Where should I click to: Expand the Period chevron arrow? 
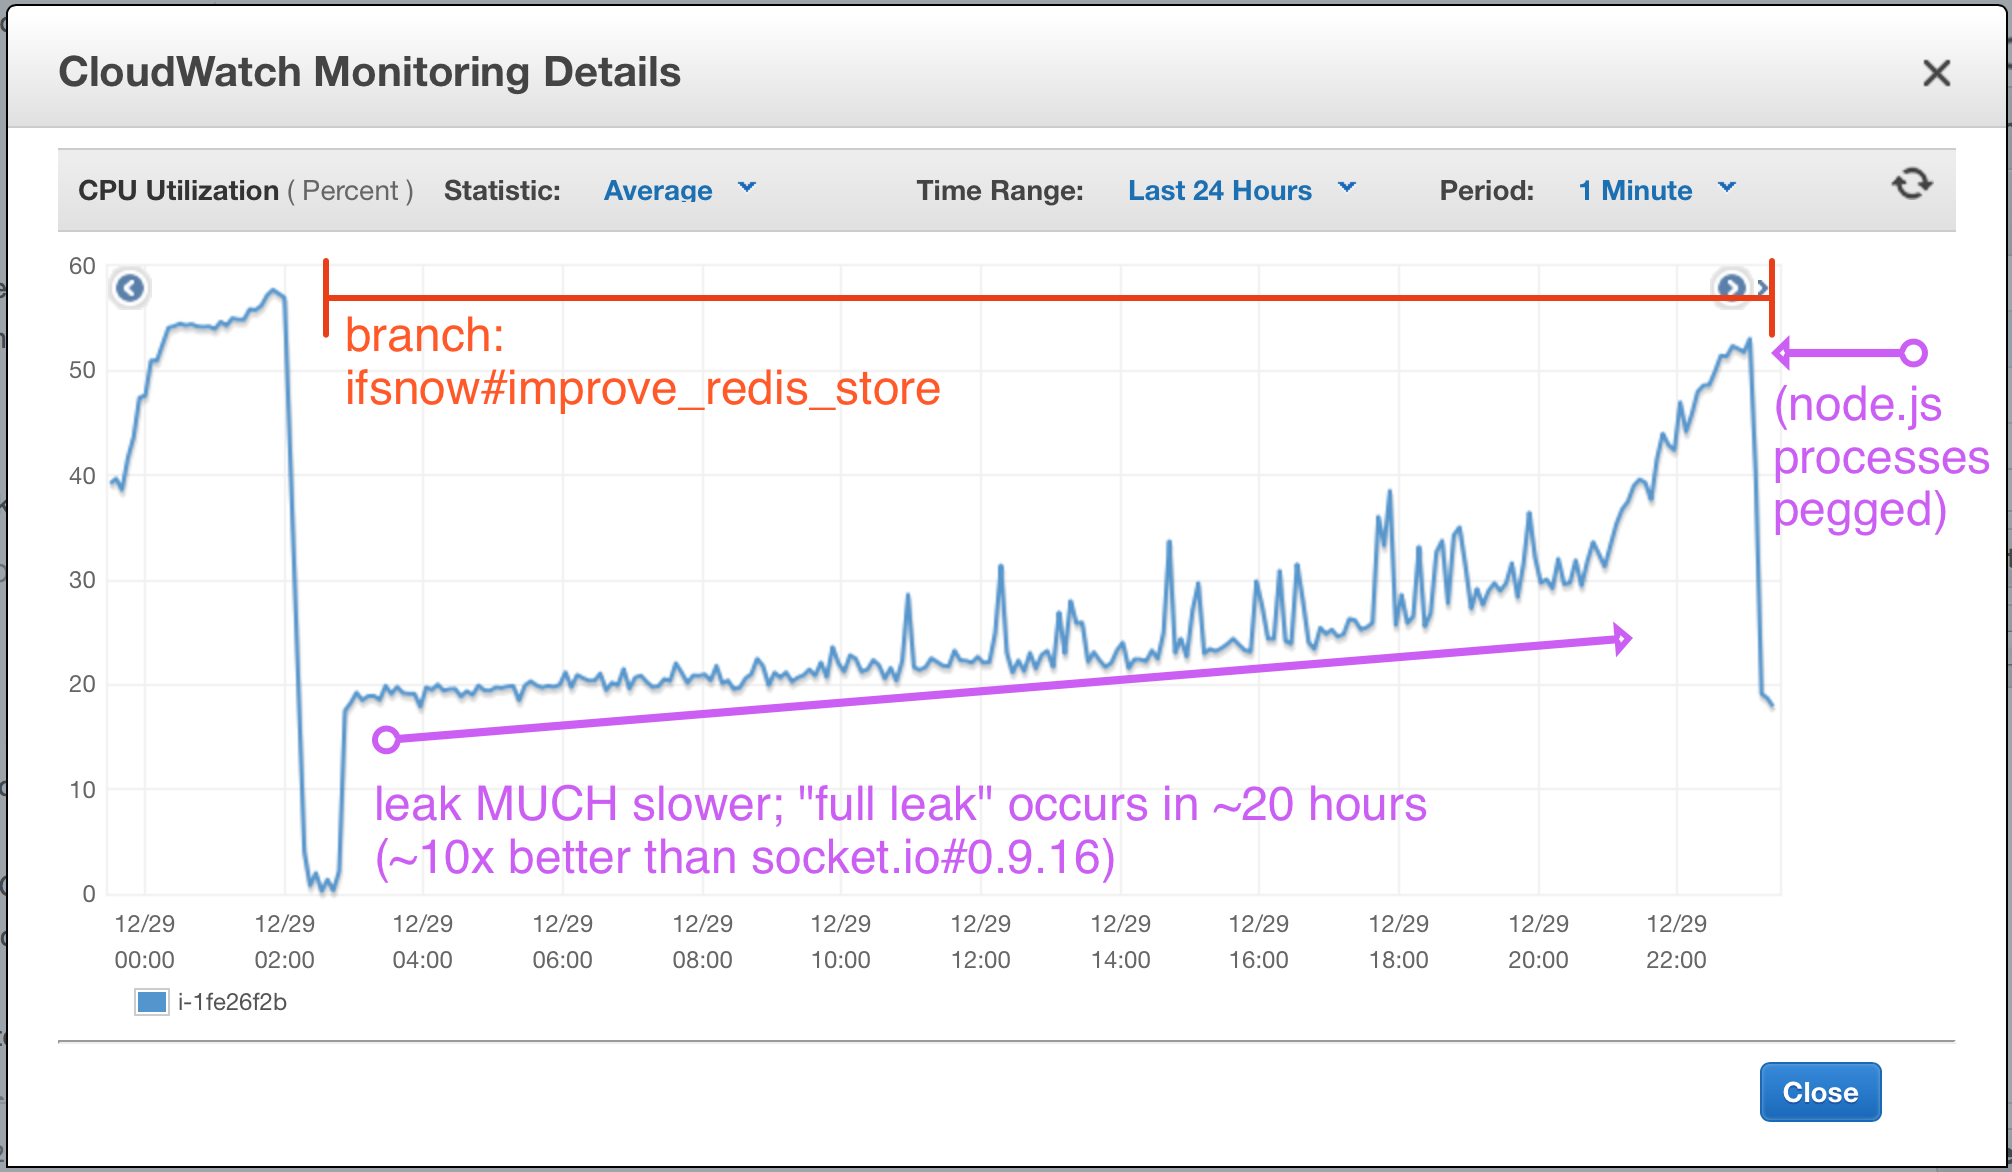pyautogui.click(x=1727, y=187)
